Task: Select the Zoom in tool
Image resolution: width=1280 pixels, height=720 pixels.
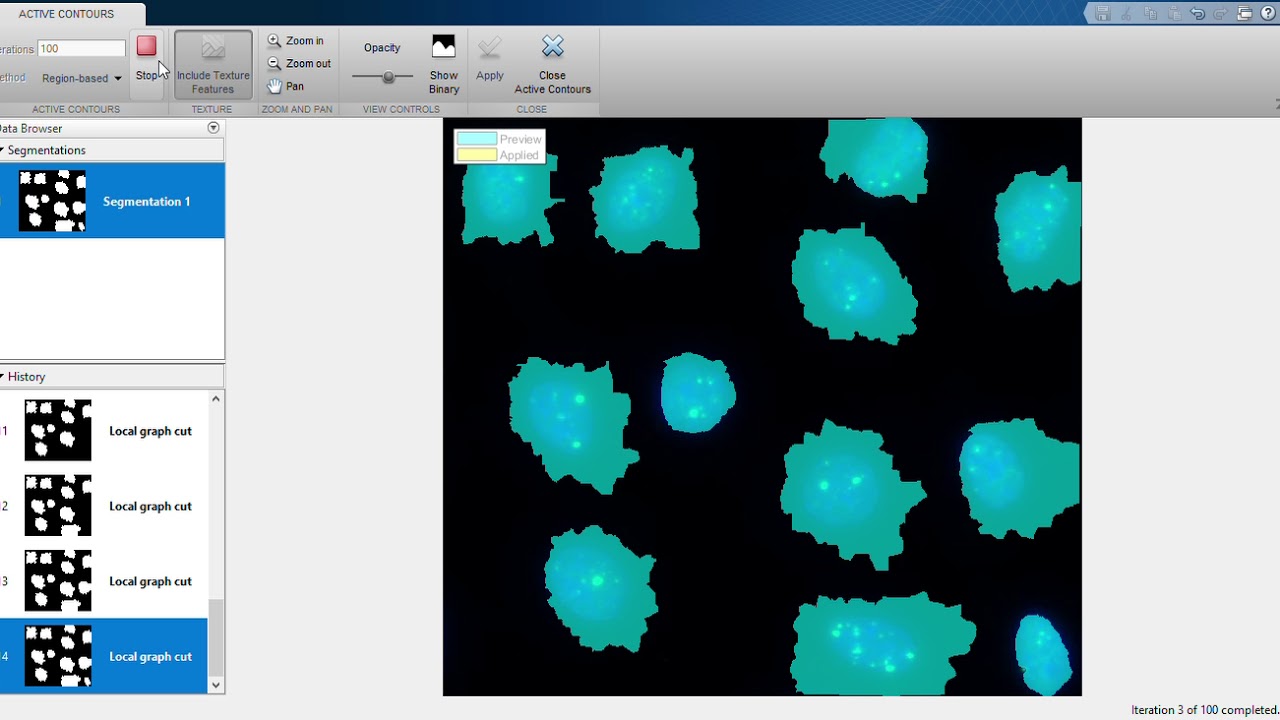Action: point(296,41)
